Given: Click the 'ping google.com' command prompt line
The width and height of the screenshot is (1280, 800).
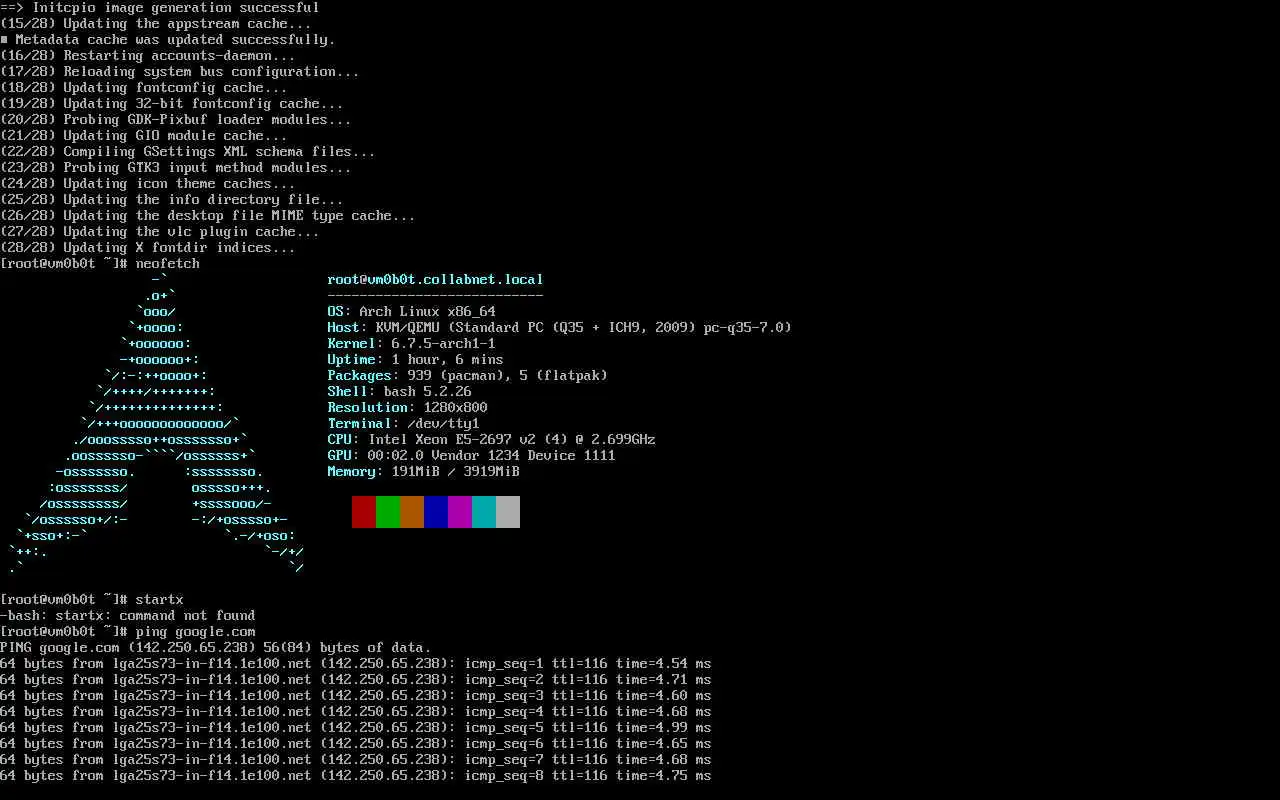Looking at the screenshot, I should tap(128, 632).
